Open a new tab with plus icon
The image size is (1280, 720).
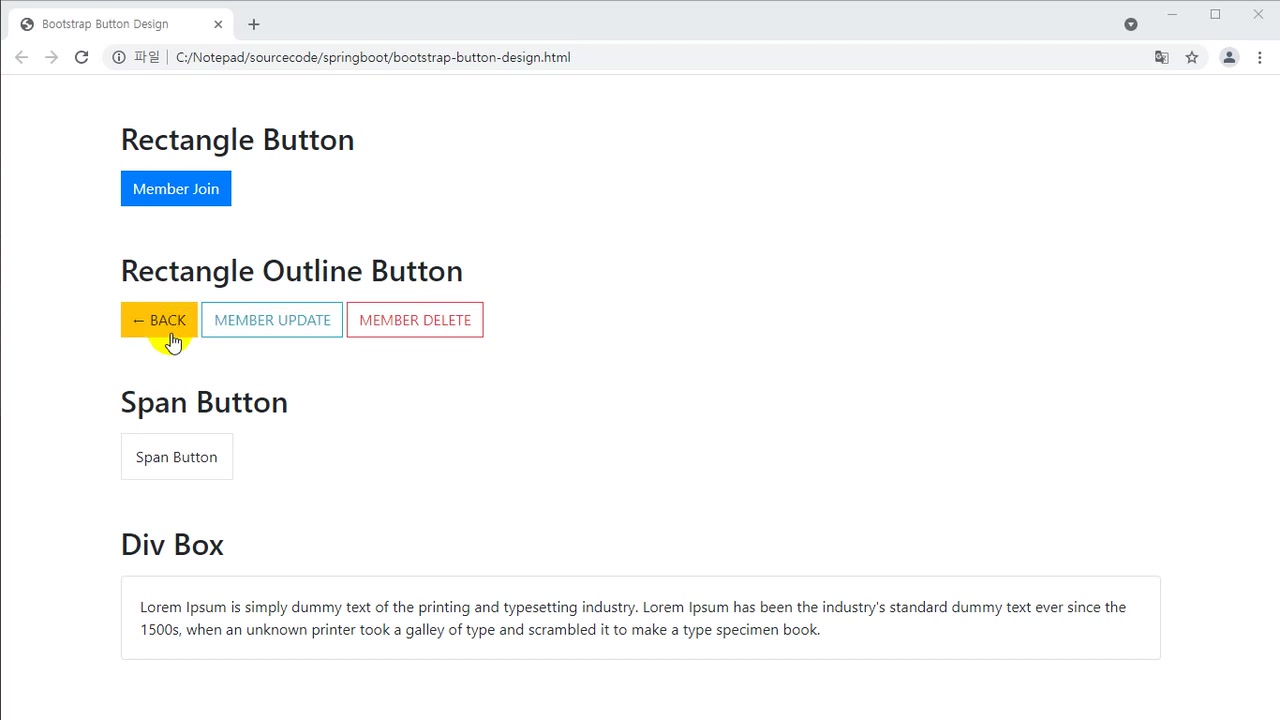[x=254, y=24]
